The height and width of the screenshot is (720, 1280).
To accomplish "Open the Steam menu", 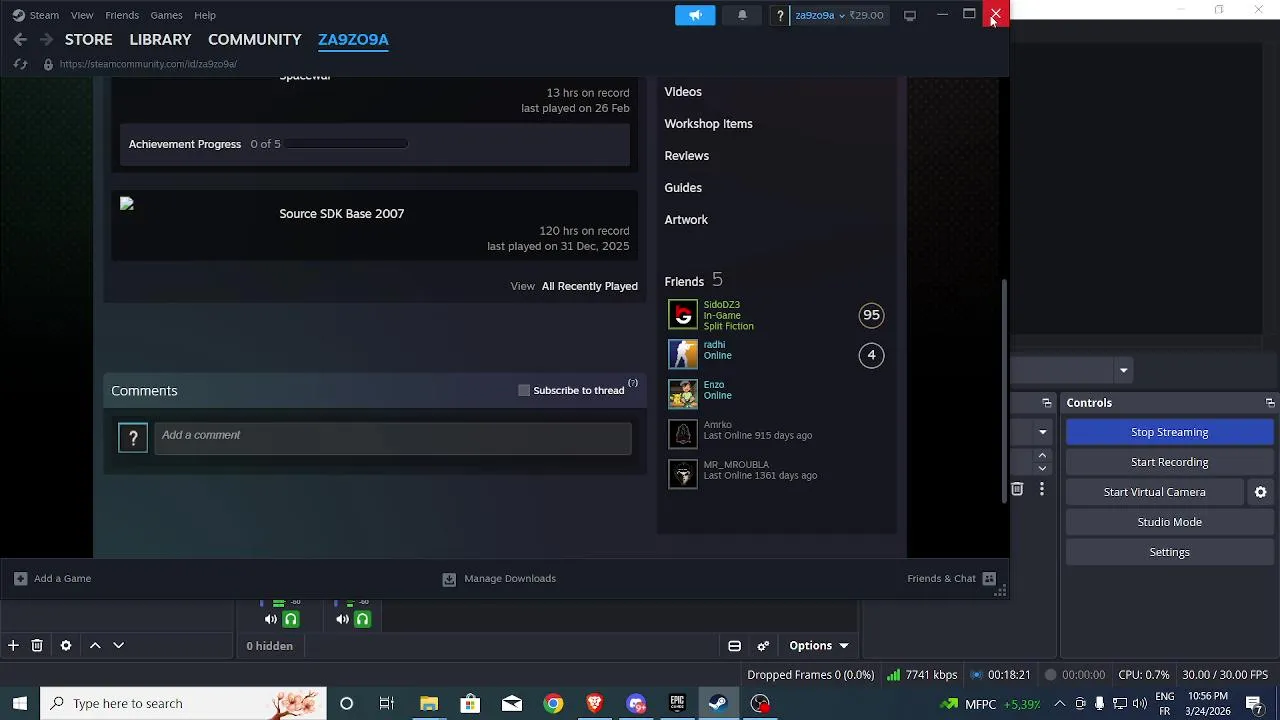I will [x=44, y=15].
